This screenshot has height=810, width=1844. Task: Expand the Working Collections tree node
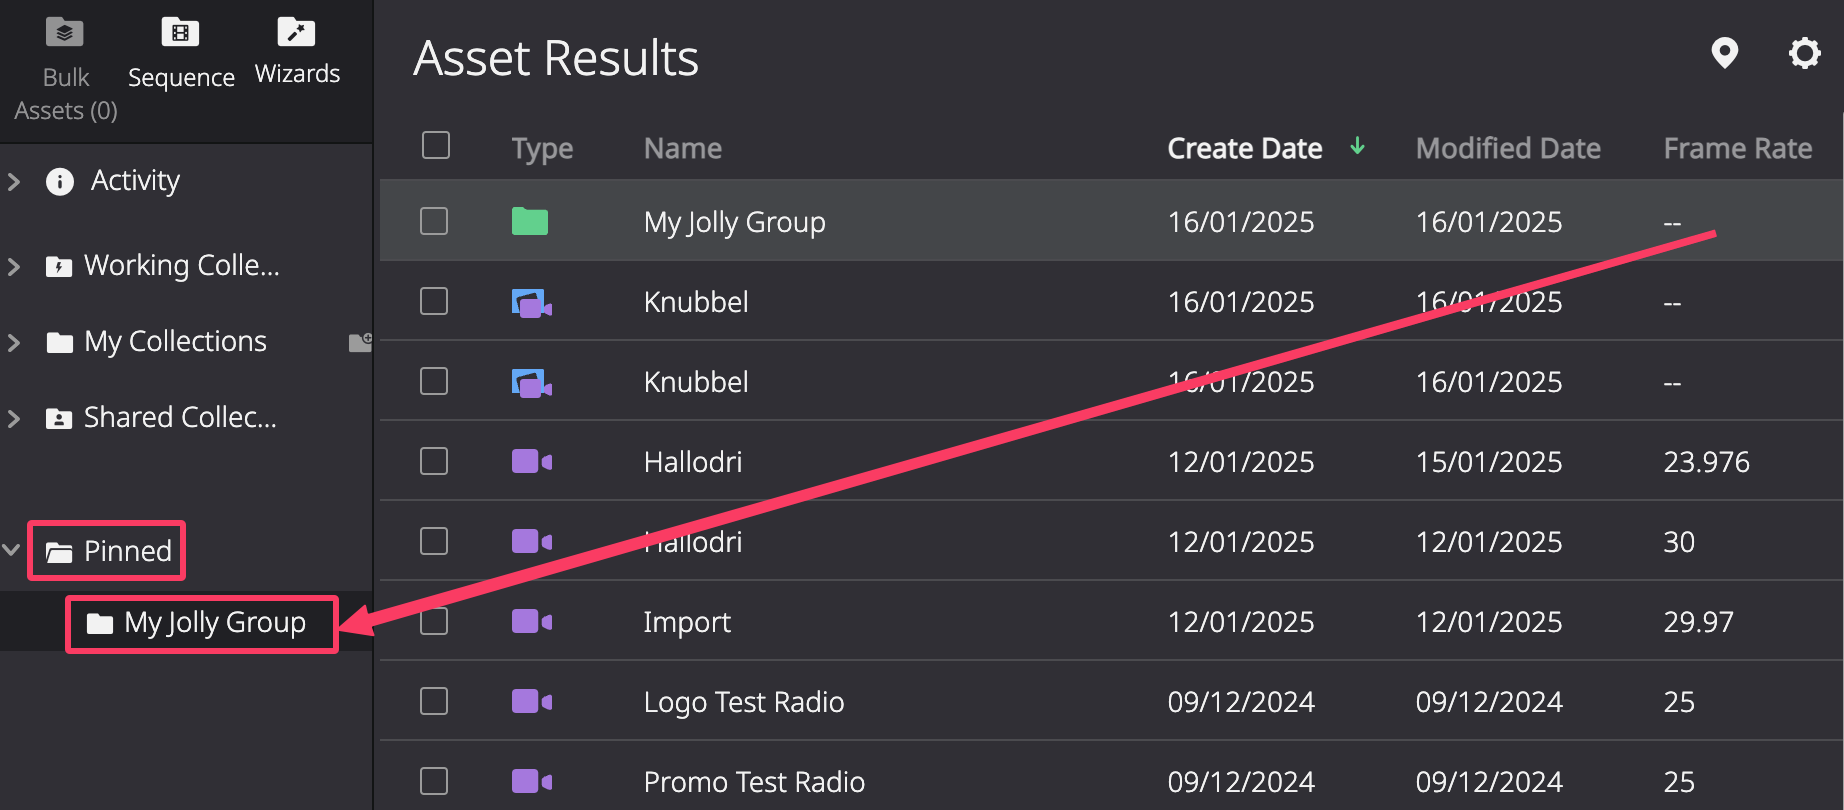click(14, 266)
